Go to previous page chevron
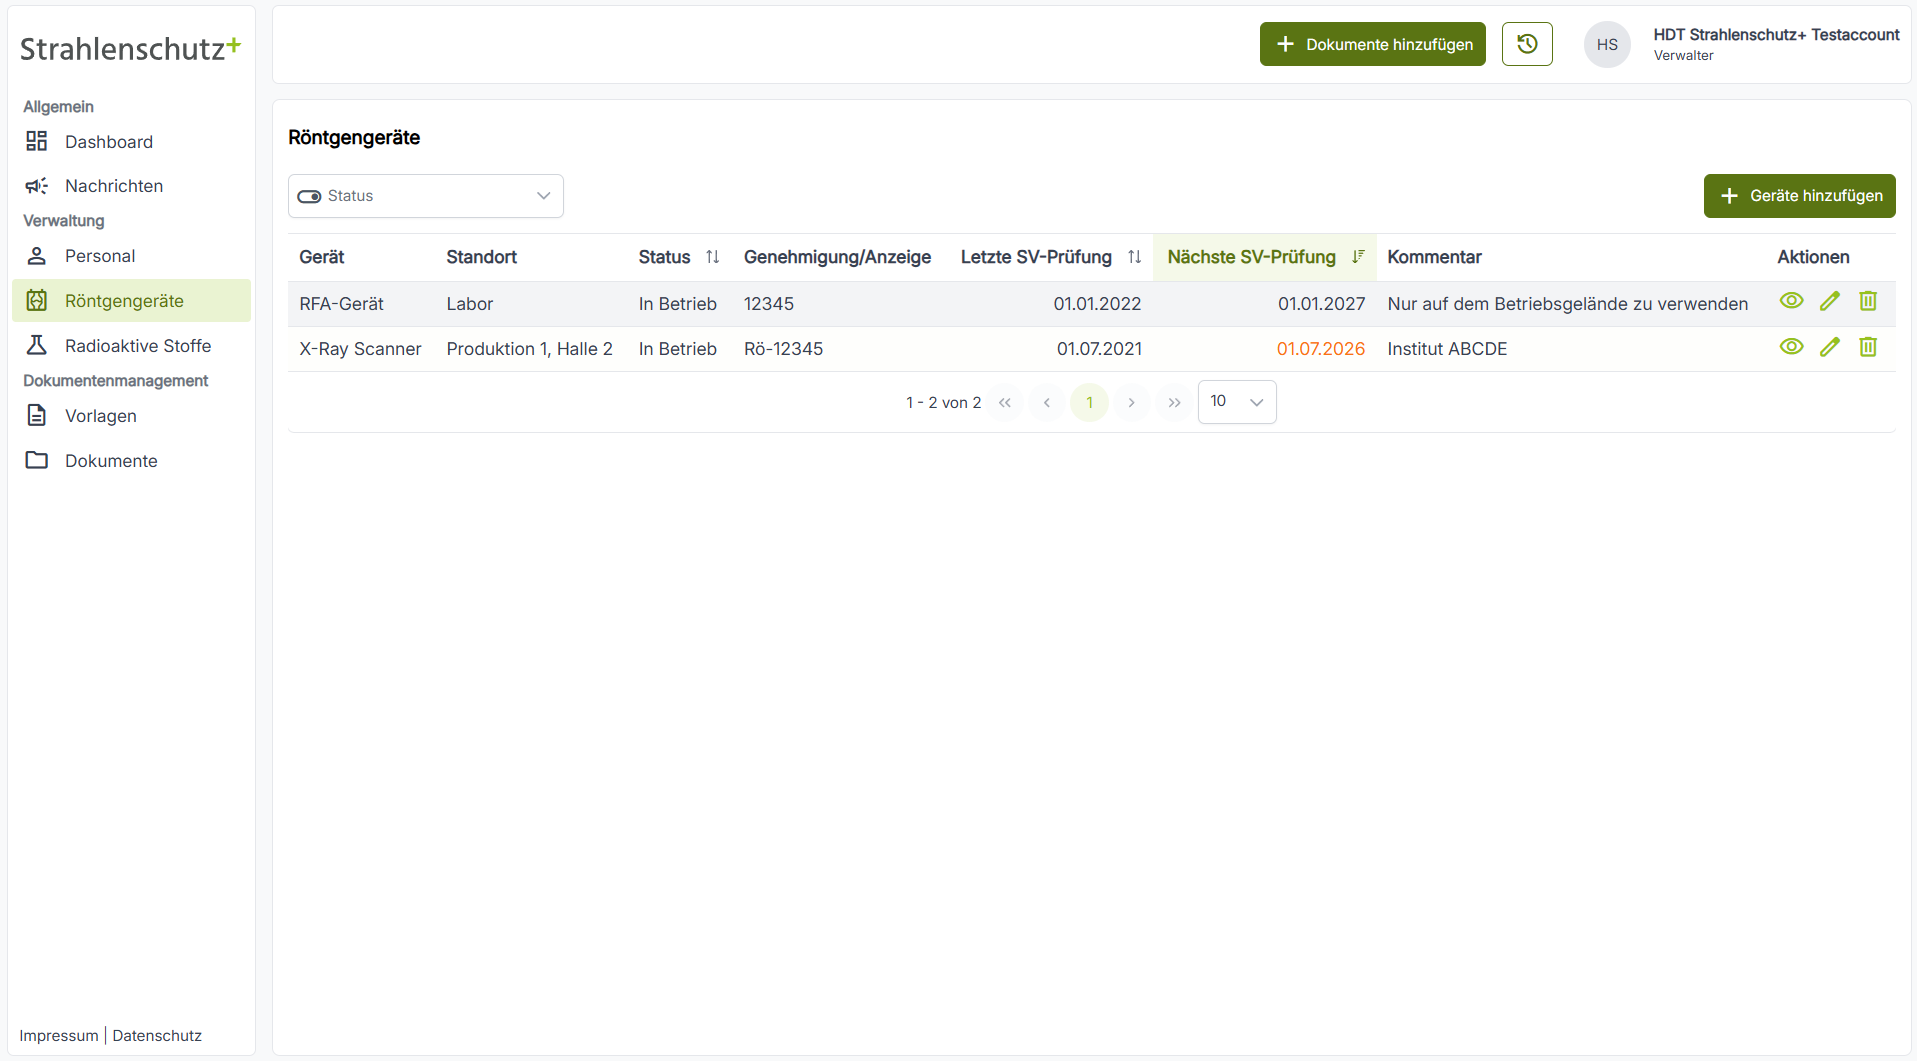 1047,402
